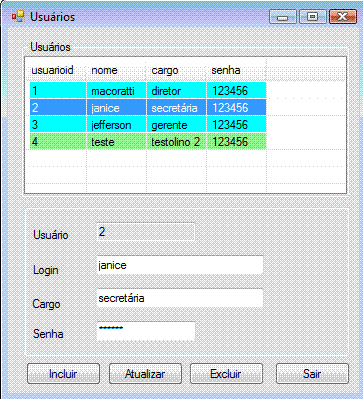The height and width of the screenshot is (400, 363).
Task: Click the Cargo field containing secretária
Action: click(x=180, y=298)
